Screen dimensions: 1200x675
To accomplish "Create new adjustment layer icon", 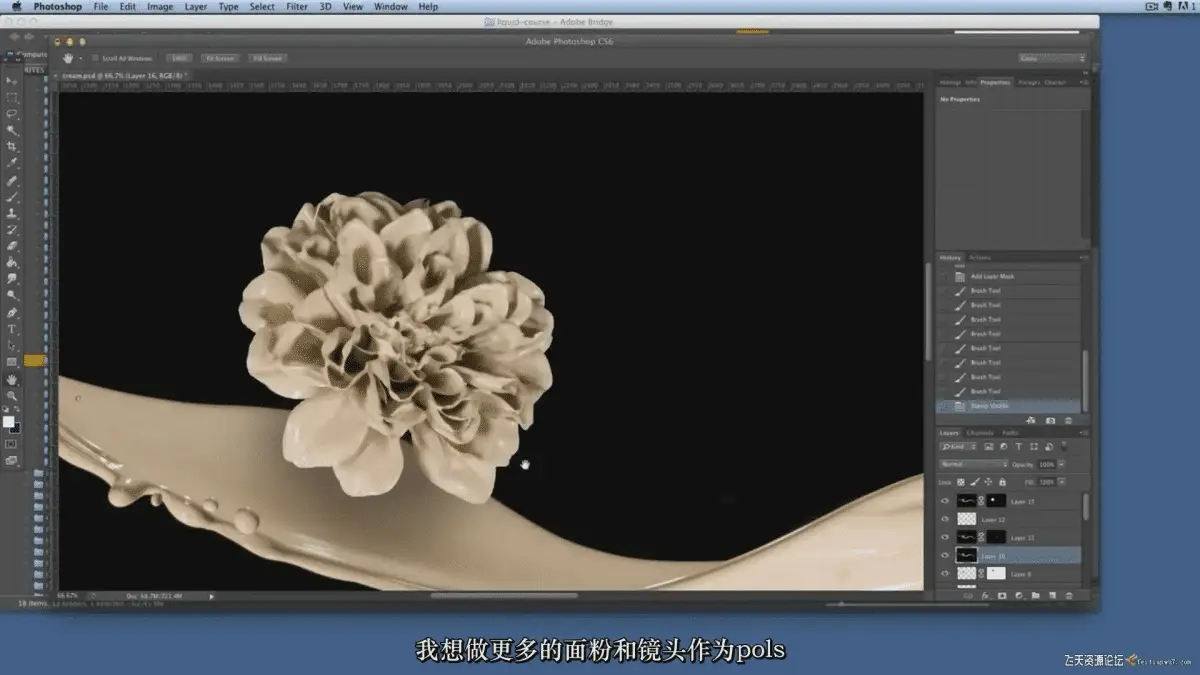I will coord(1019,596).
